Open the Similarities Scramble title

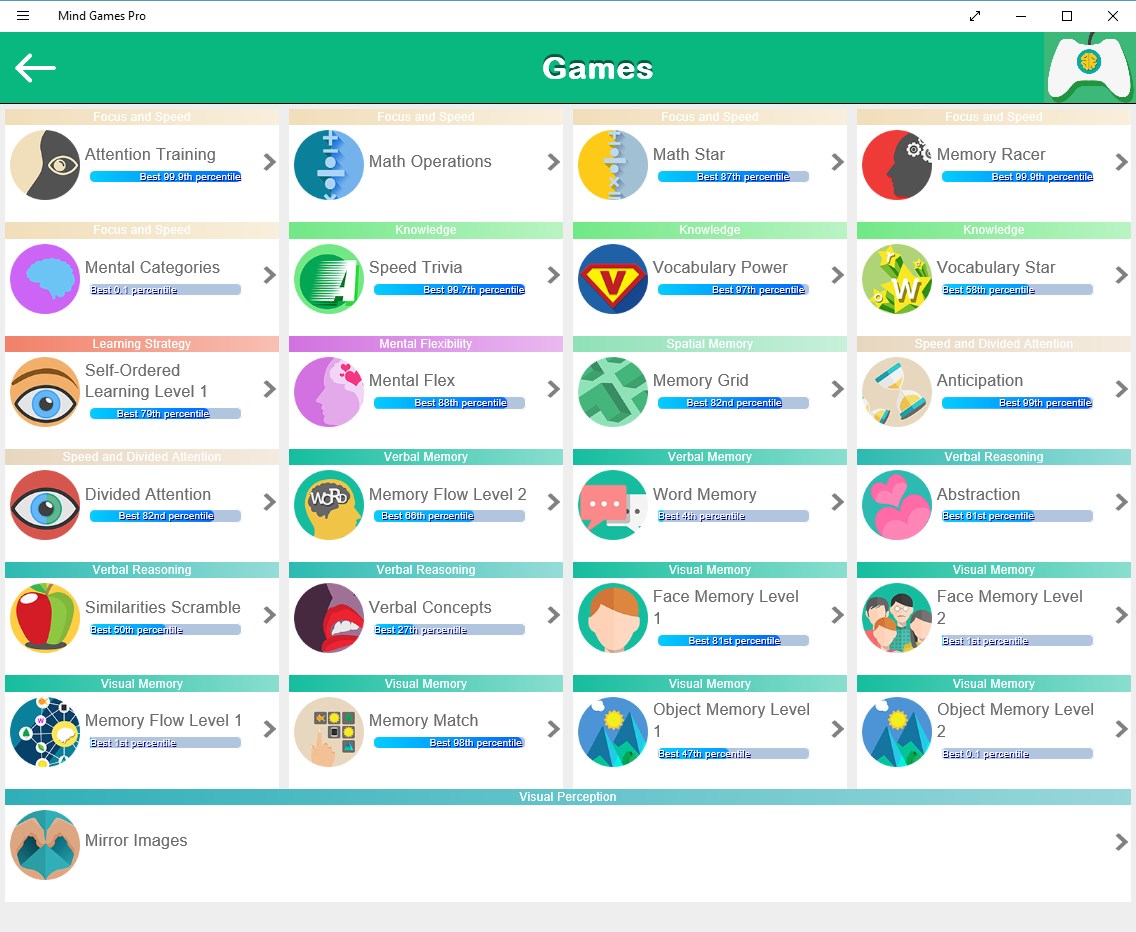pos(162,607)
